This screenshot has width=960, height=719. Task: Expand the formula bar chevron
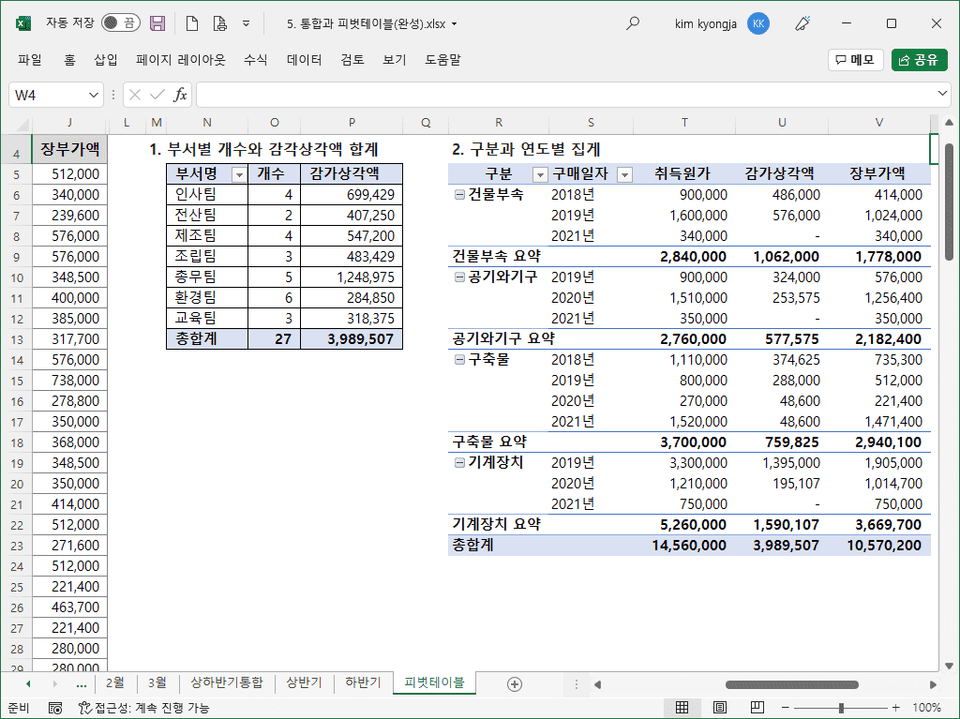(942, 94)
